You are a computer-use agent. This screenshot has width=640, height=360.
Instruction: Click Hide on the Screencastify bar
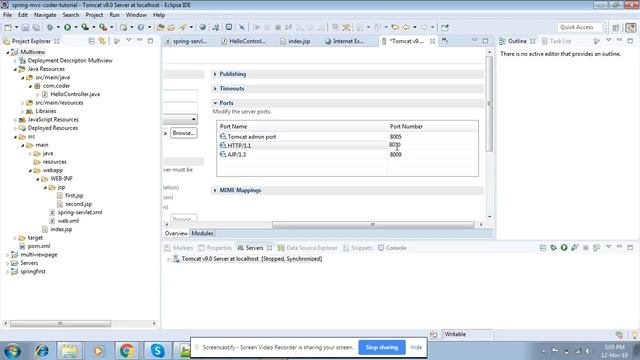416,347
